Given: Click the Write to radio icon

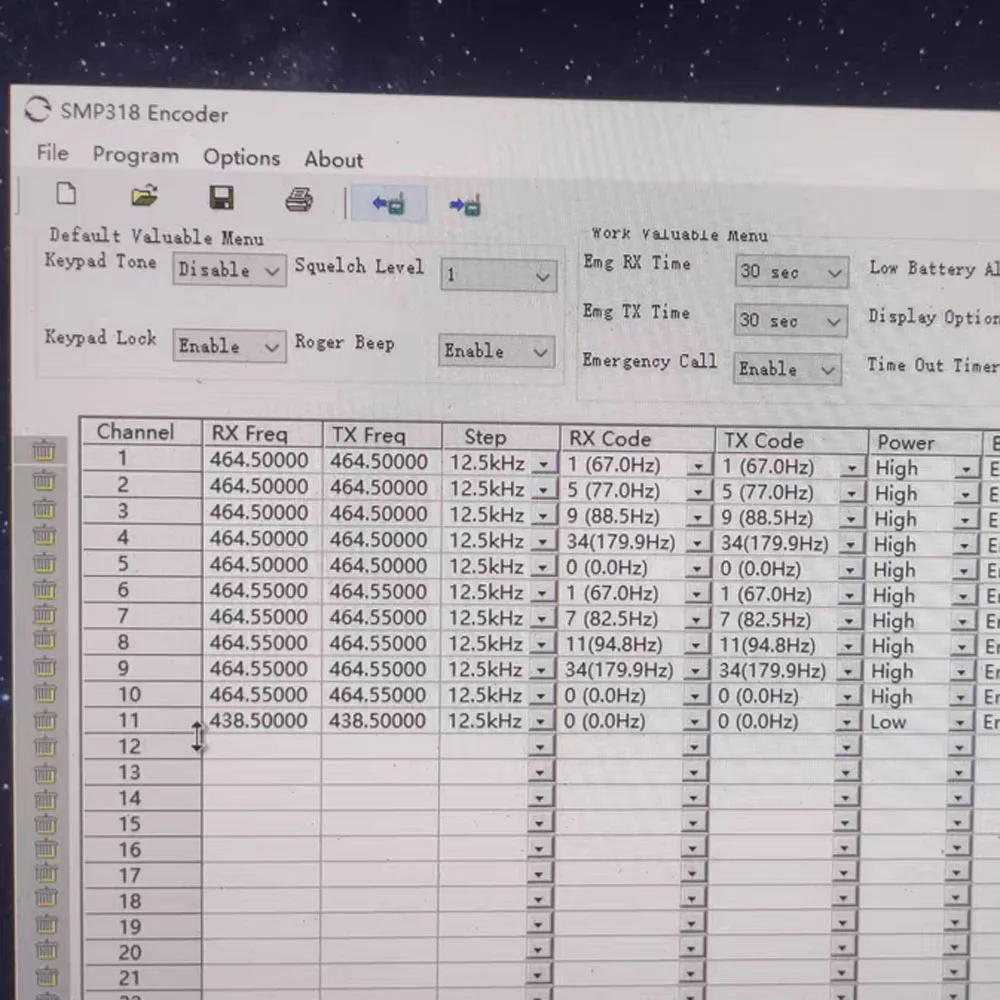Looking at the screenshot, I should 465,205.
